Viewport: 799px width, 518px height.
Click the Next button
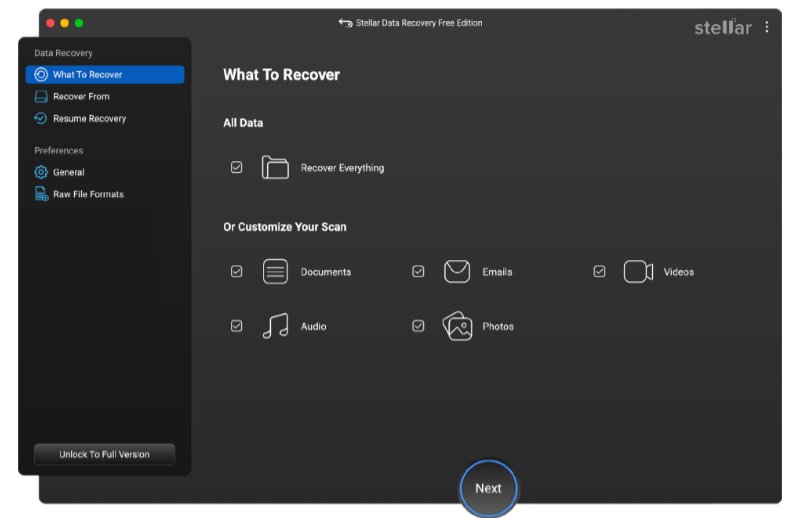[488, 488]
